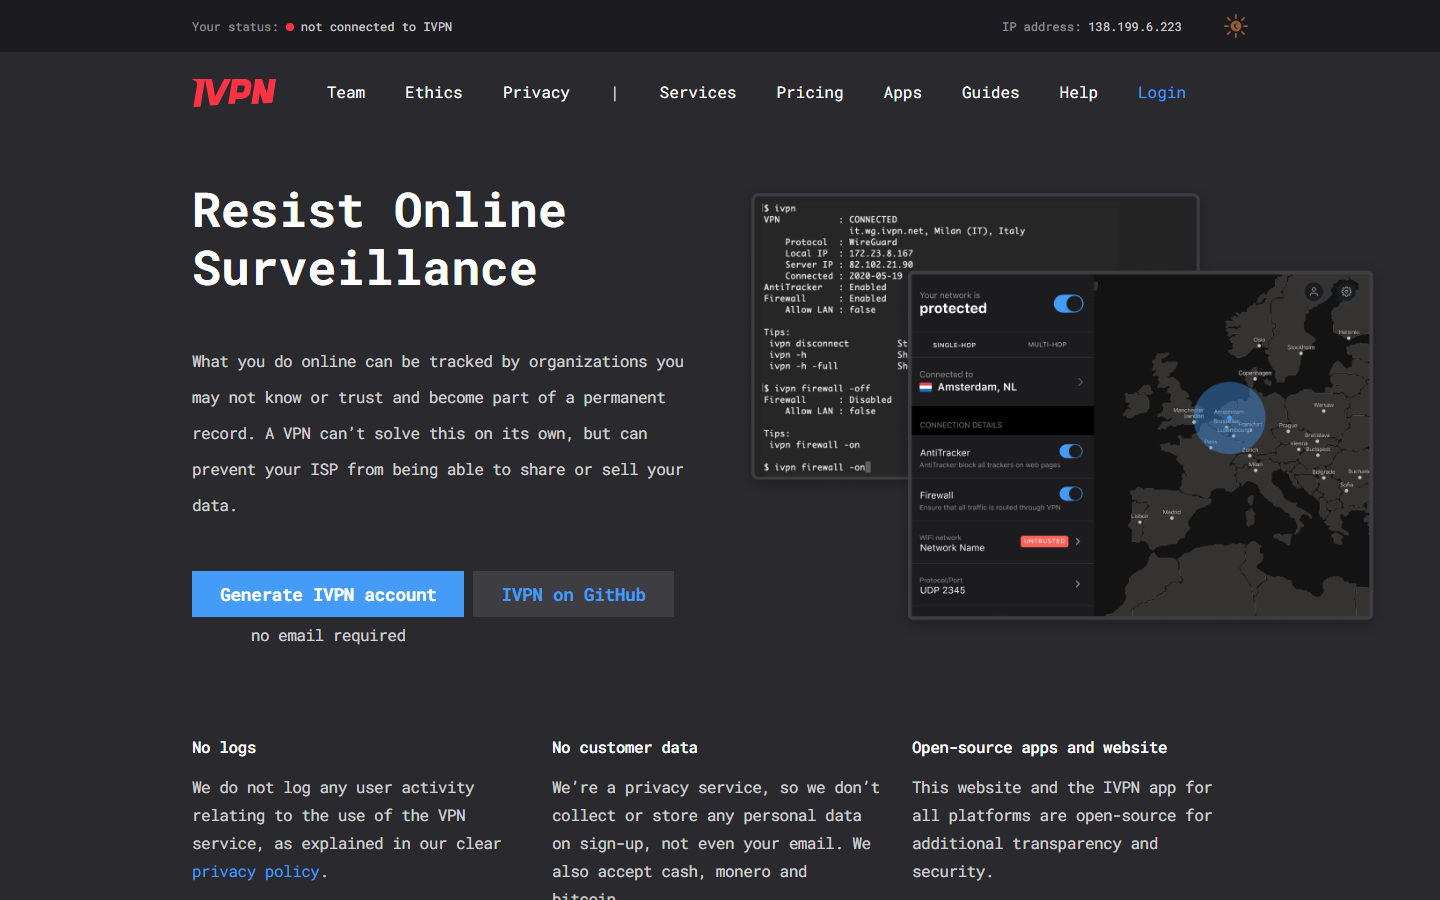Click IVPN on GitHub button
Screen dimensions: 1440x900
click(x=573, y=594)
